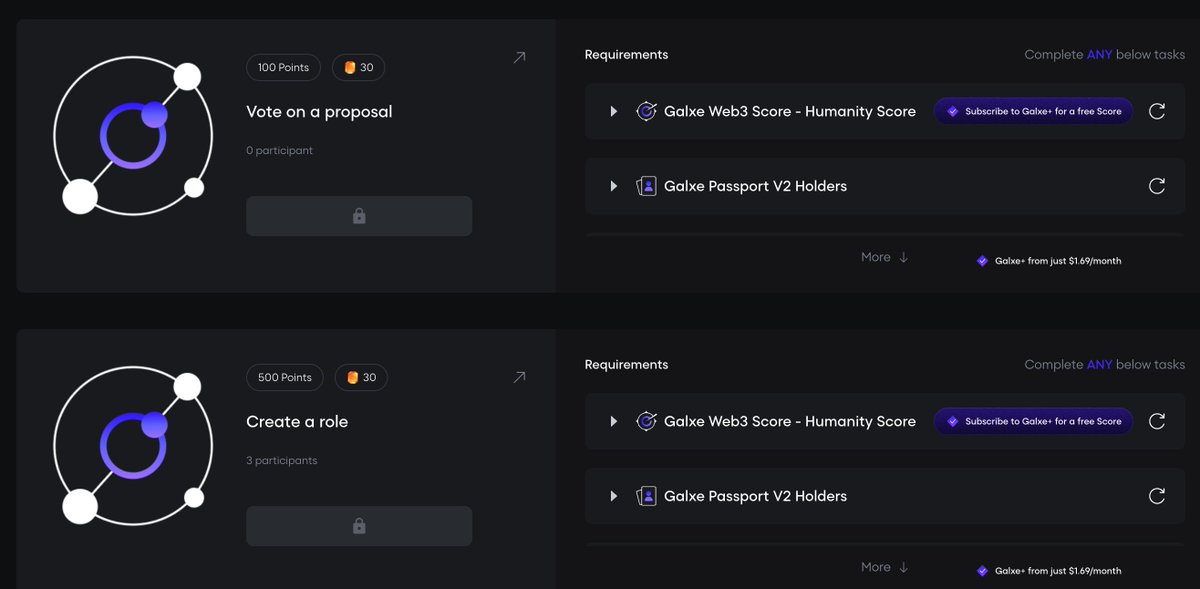Screen dimensions: 1200x589
Task: Show More requirements for Create a role
Action: click(885, 567)
